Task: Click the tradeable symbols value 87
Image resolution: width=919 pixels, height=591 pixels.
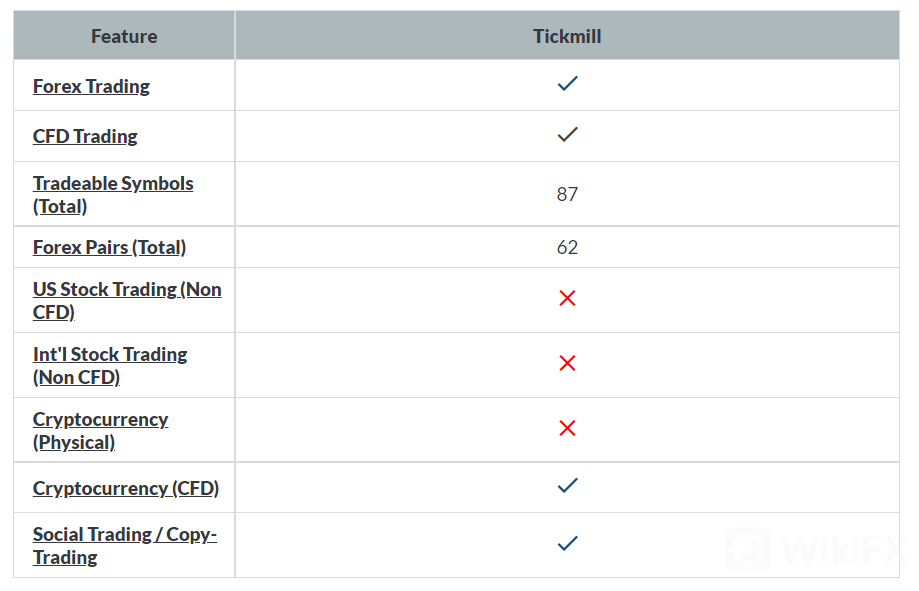Action: [567, 194]
